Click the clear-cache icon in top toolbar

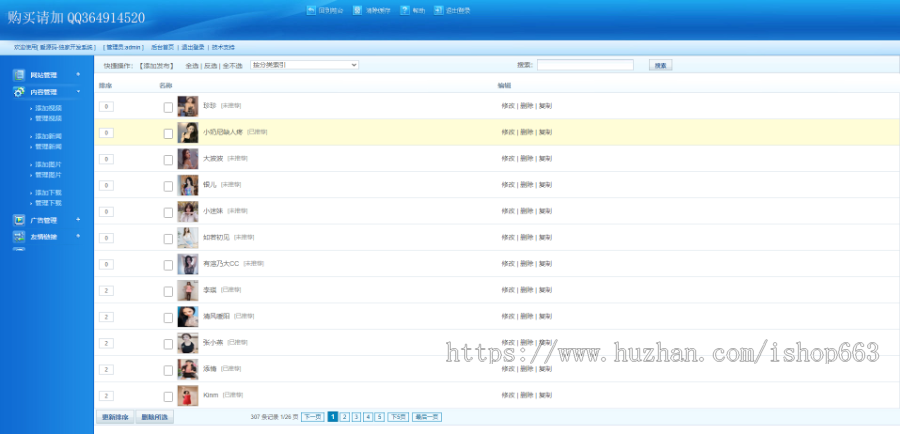click(358, 10)
